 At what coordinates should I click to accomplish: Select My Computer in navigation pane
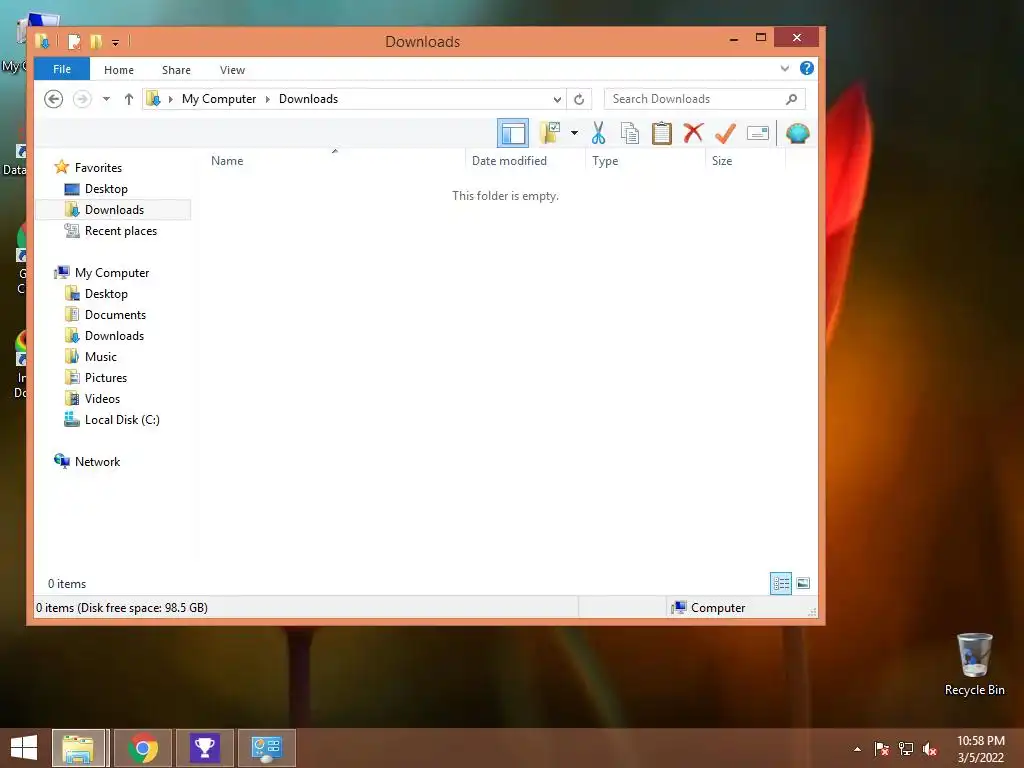[x=112, y=273]
